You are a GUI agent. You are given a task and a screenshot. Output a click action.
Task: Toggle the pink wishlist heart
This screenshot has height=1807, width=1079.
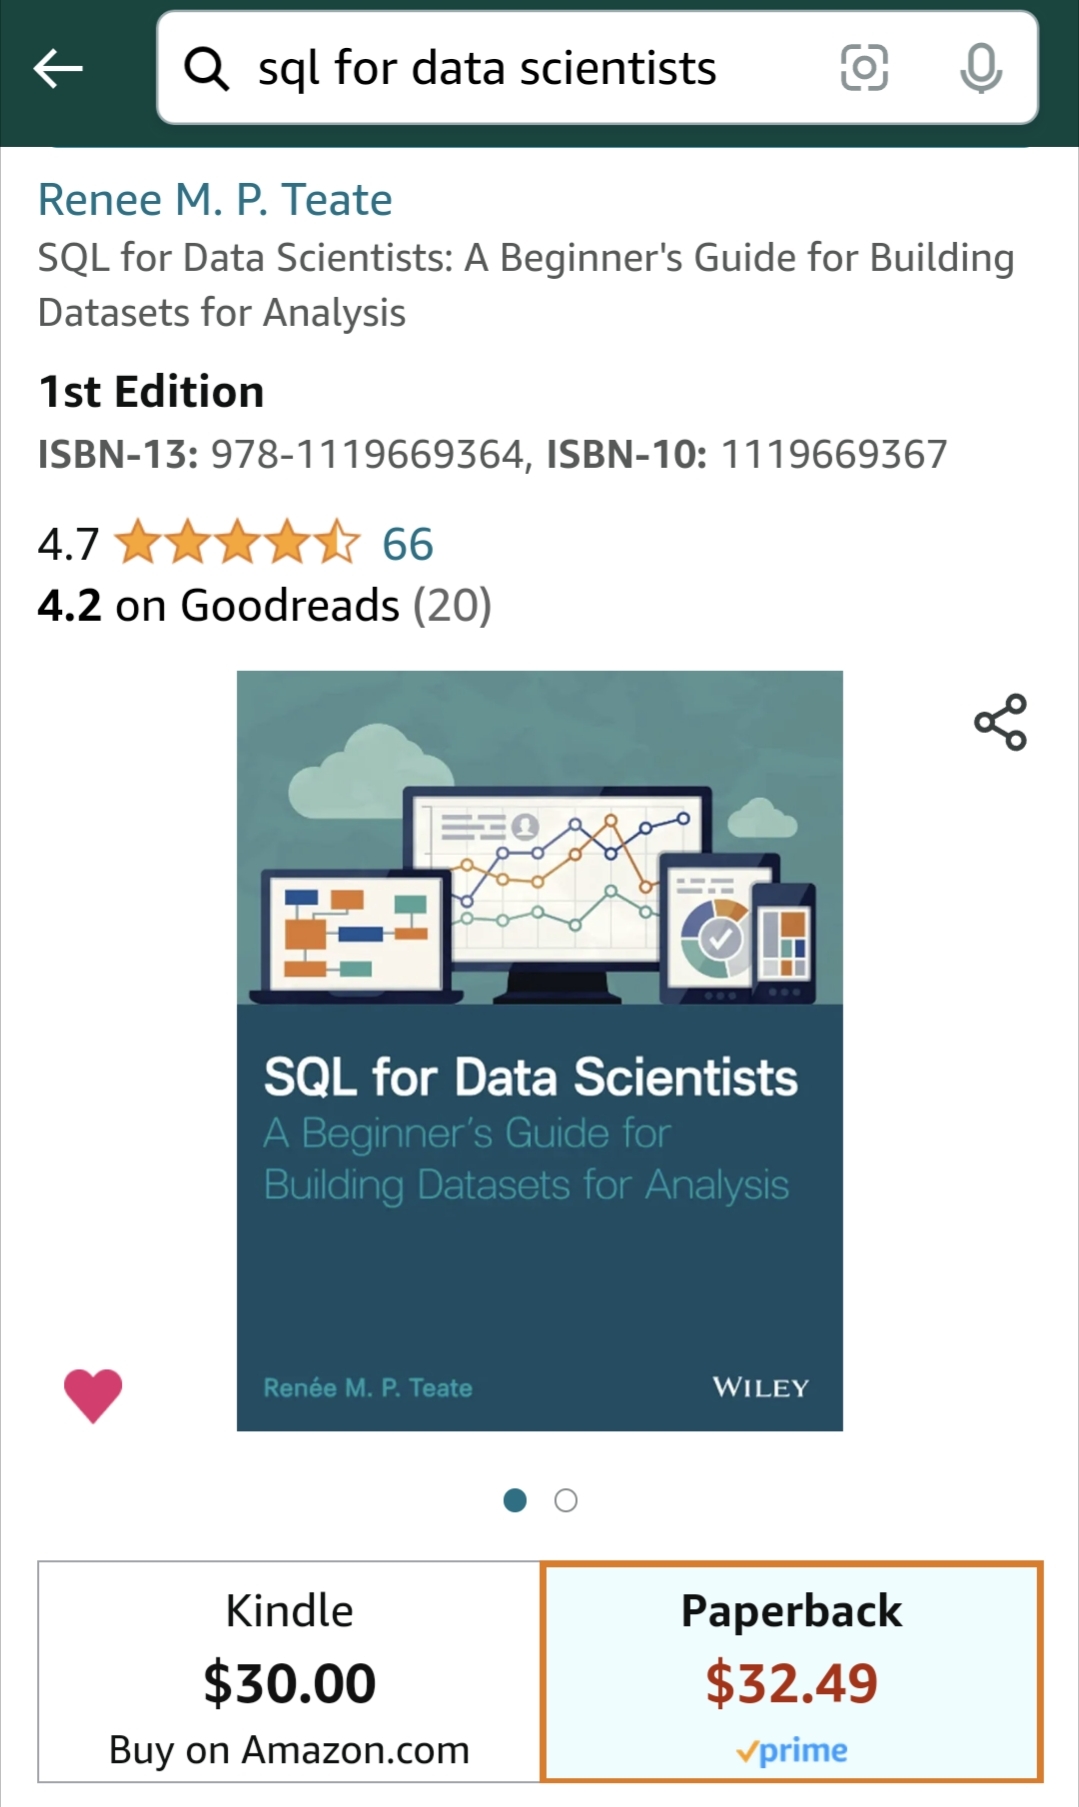pyautogui.click(x=93, y=1394)
